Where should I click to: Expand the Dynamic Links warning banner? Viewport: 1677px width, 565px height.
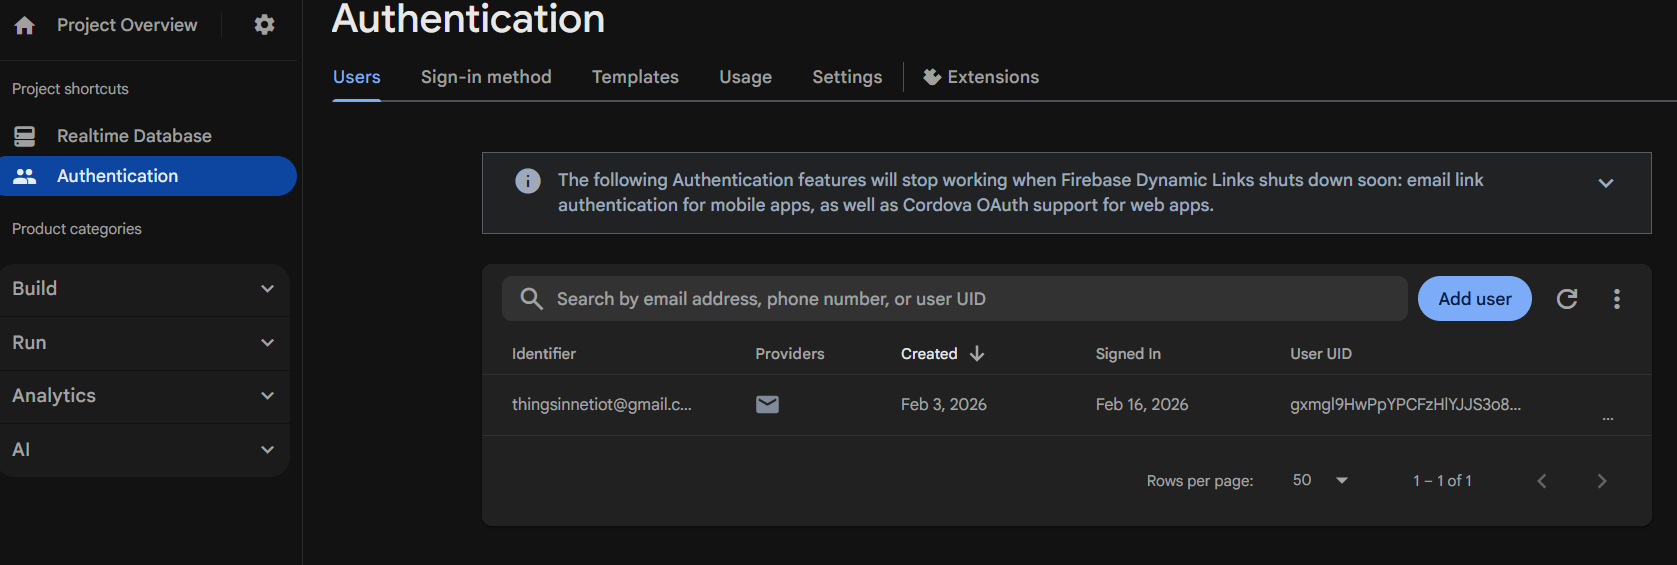tap(1606, 183)
